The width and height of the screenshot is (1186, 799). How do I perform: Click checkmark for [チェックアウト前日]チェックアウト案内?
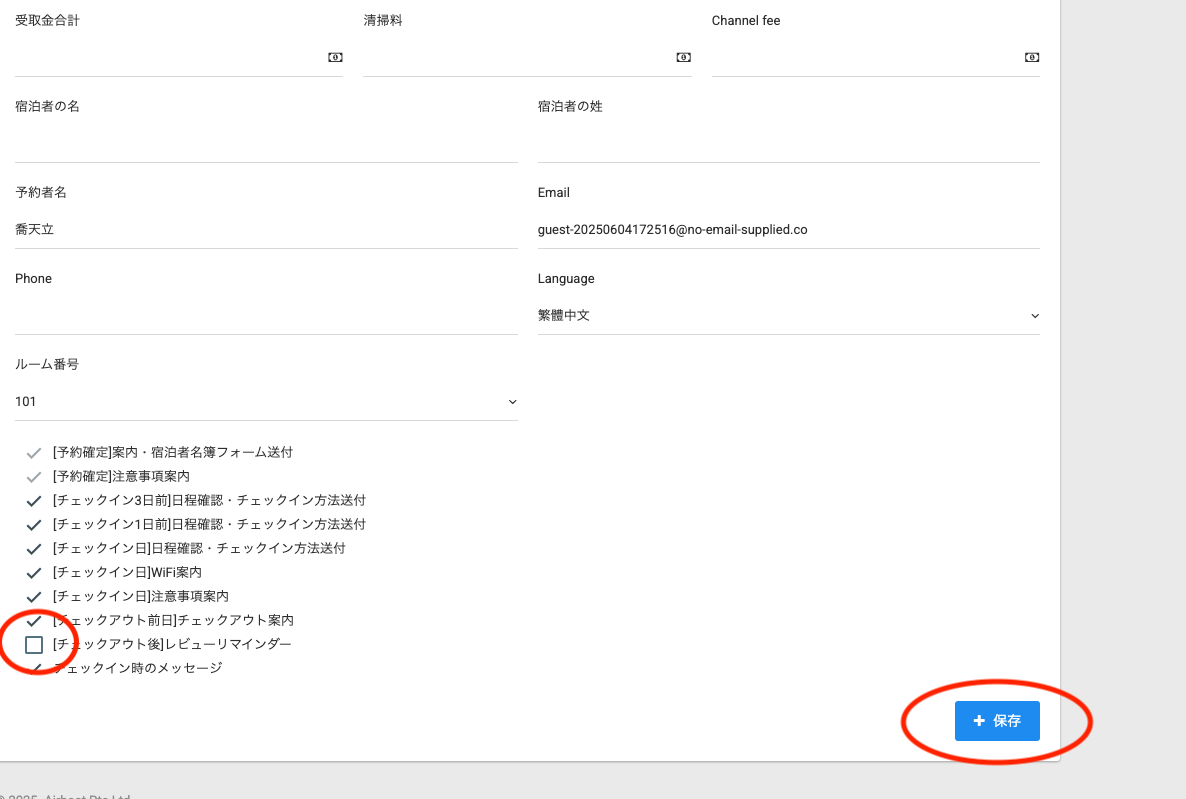tap(34, 621)
